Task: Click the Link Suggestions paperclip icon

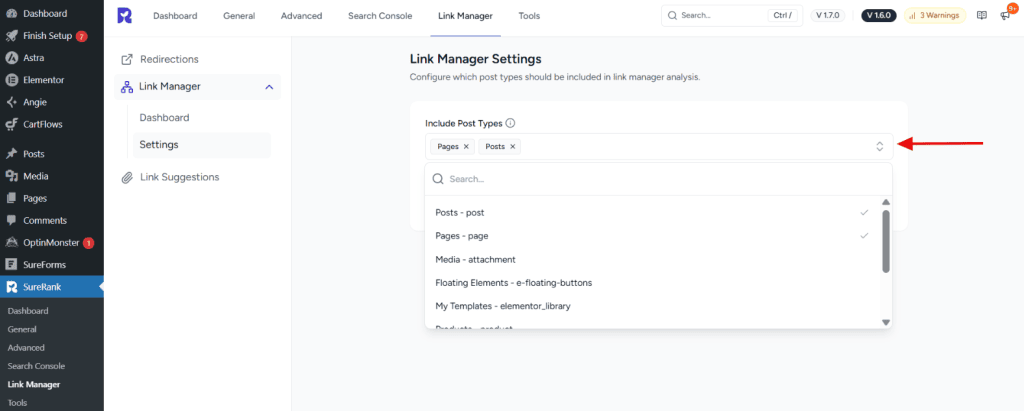Action: click(x=127, y=177)
